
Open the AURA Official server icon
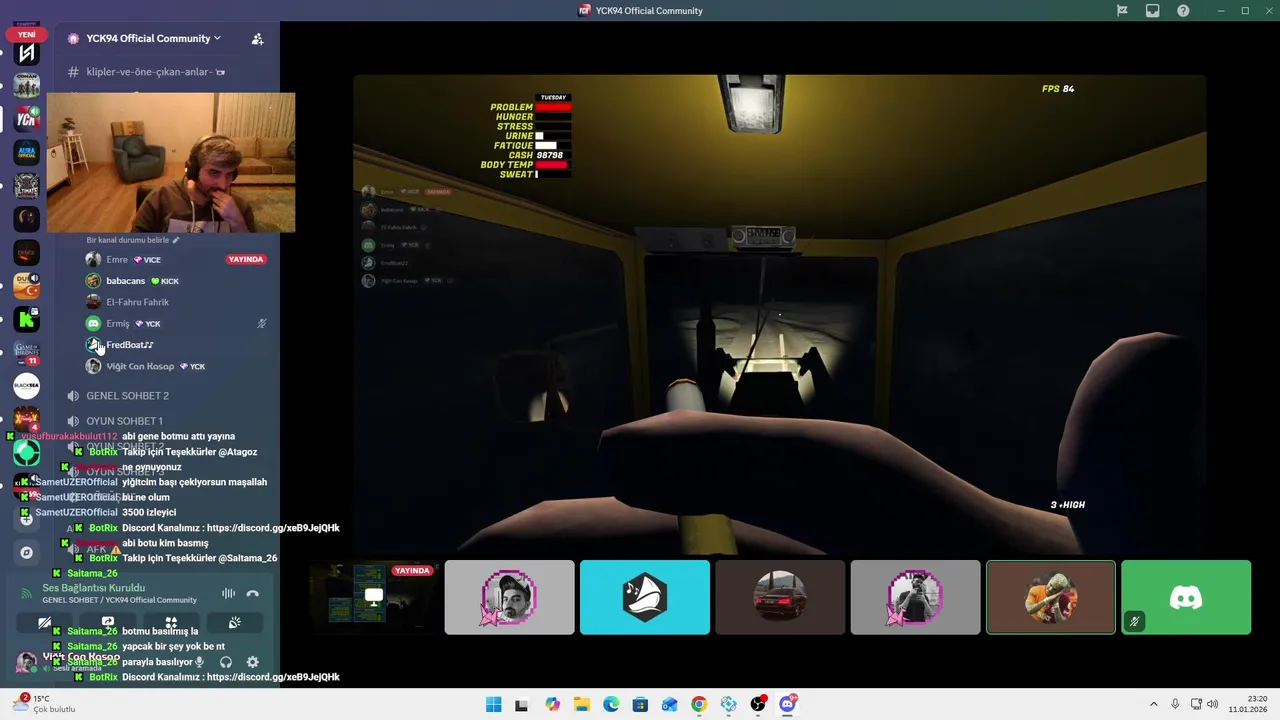pyautogui.click(x=27, y=152)
